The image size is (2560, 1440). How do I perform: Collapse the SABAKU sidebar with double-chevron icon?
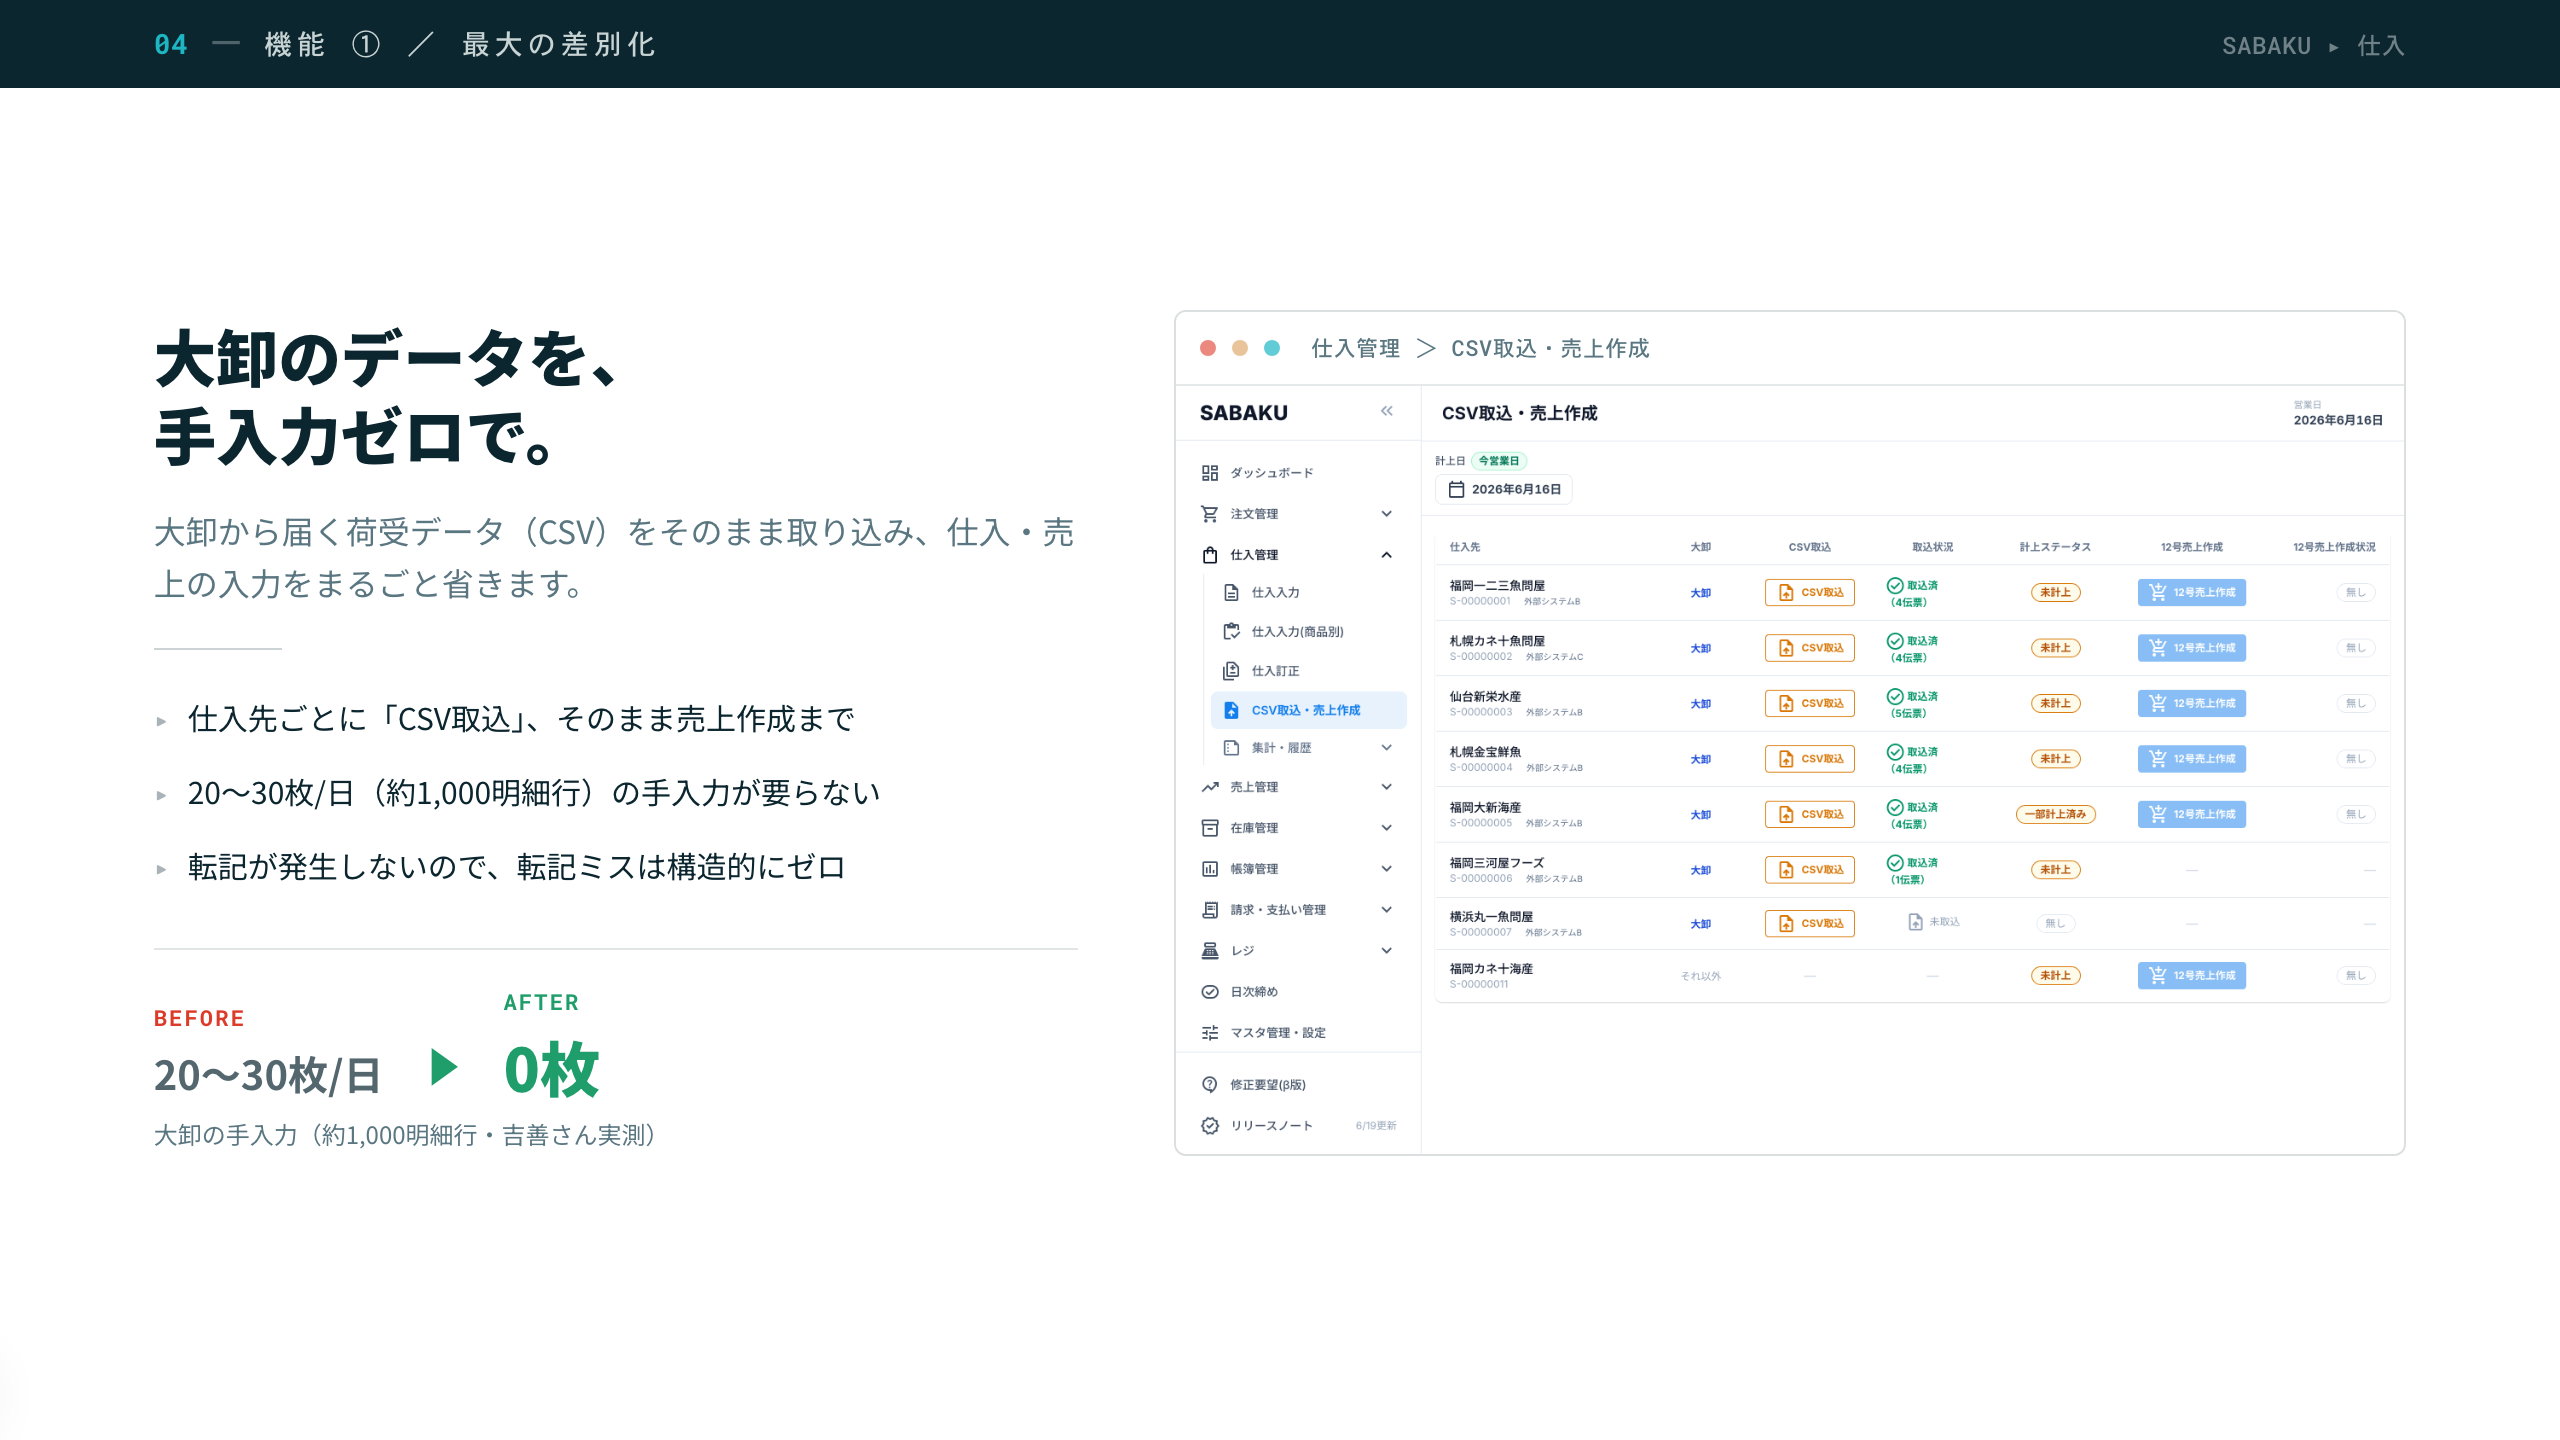(1387, 411)
